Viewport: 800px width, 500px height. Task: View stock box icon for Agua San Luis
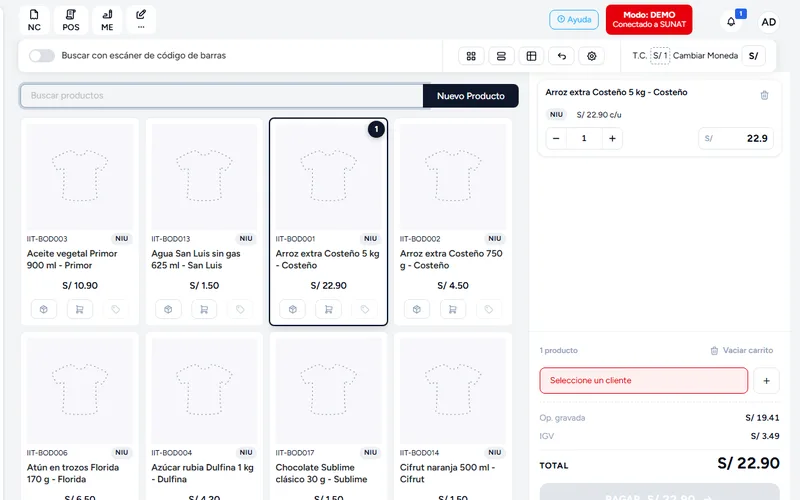[168, 309]
